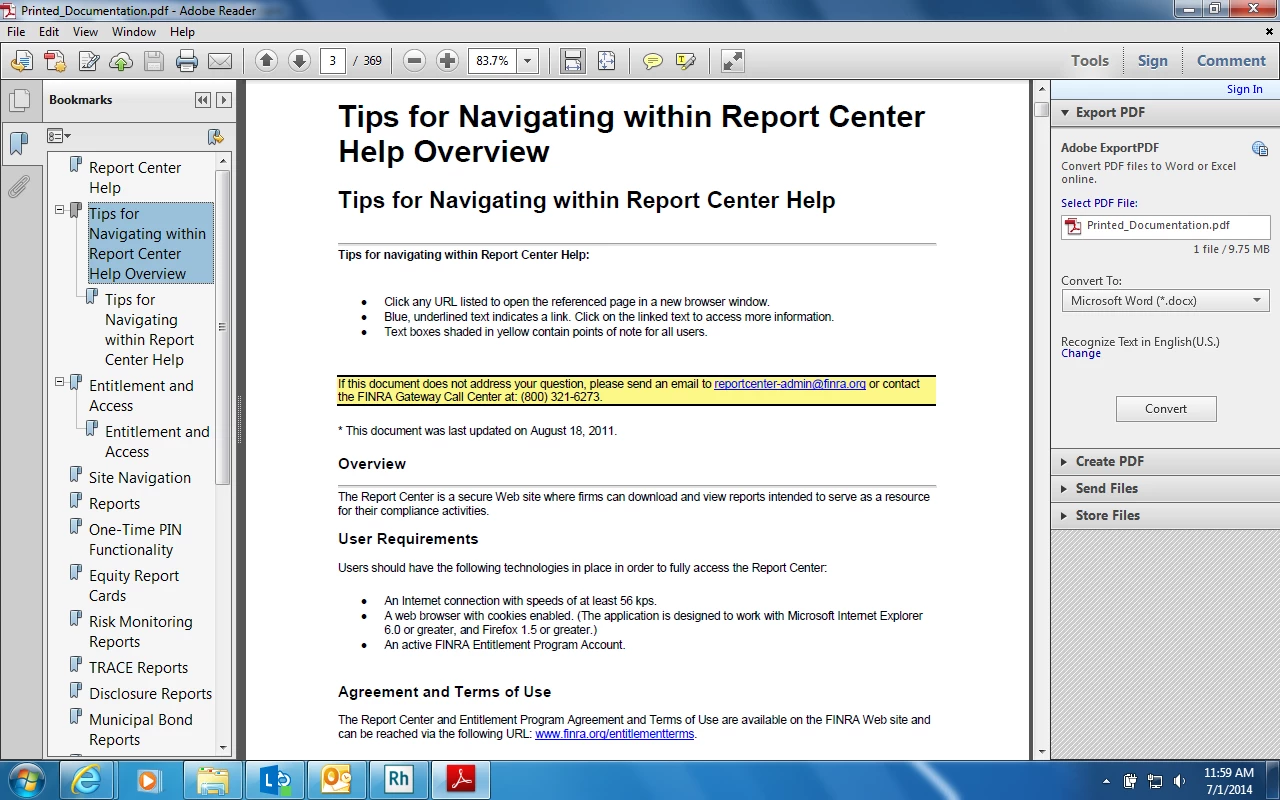Open Outlook from the taskbar

(336, 780)
